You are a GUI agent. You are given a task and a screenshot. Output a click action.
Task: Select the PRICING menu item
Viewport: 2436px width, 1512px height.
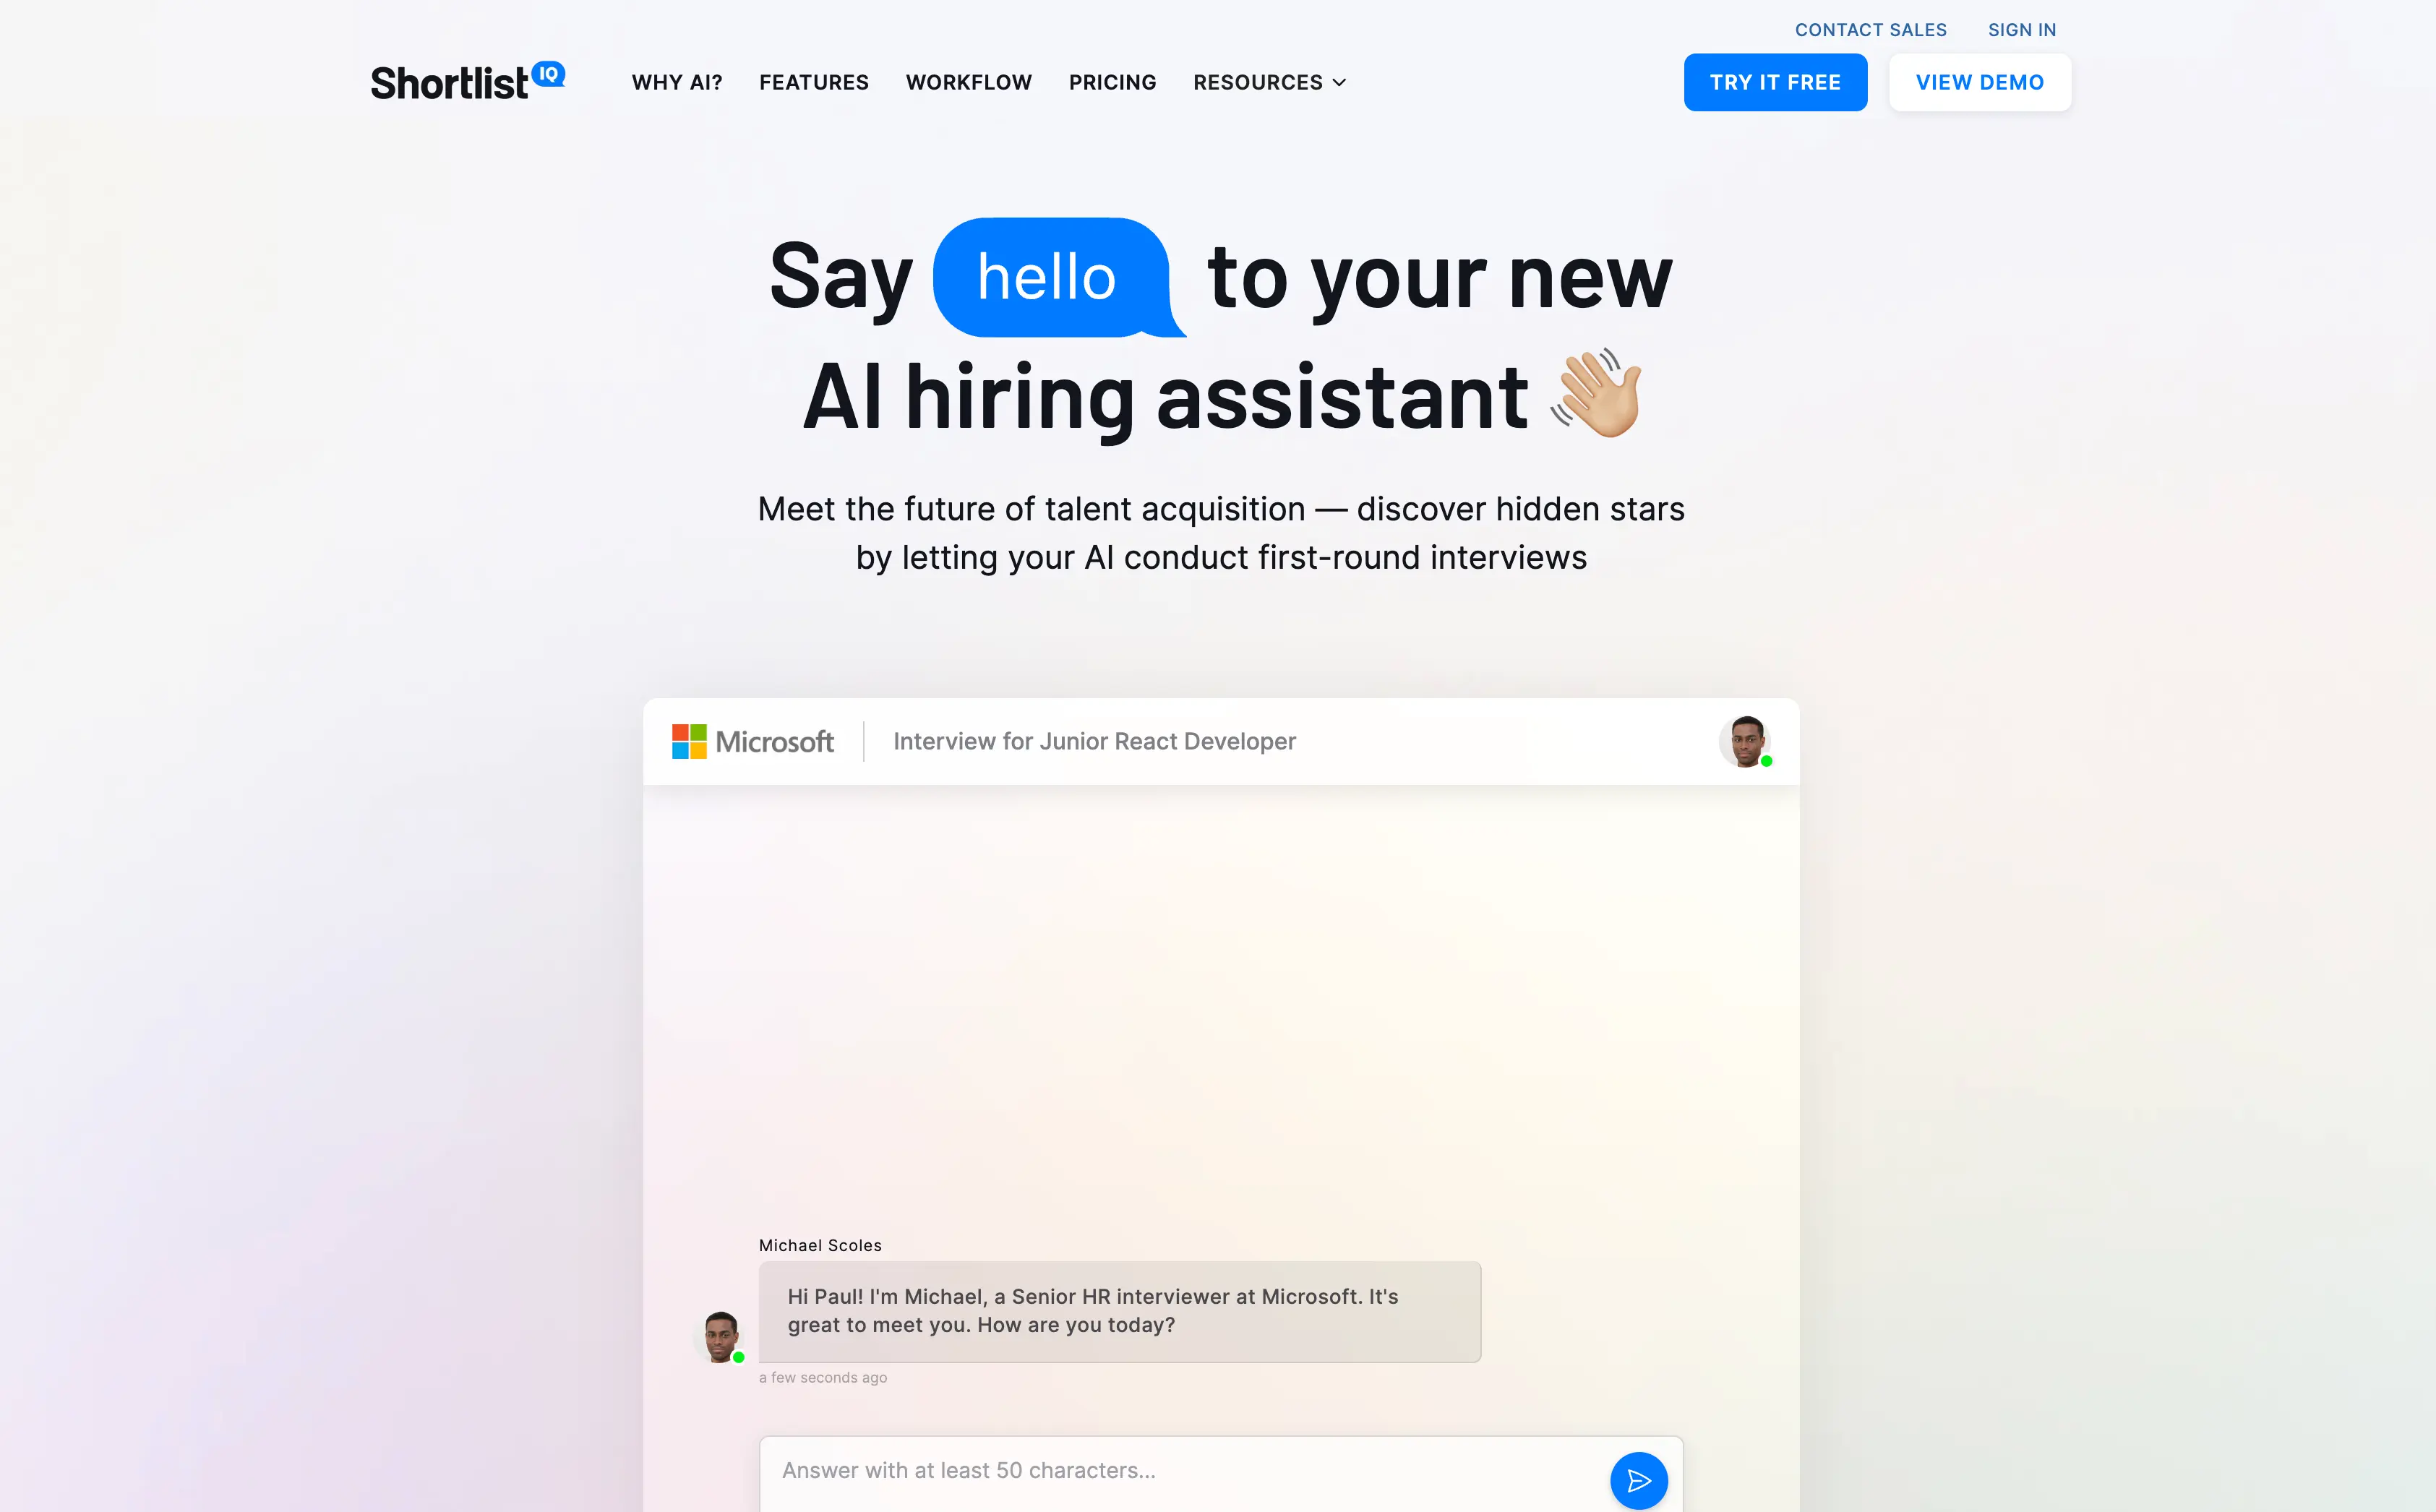coord(1112,82)
